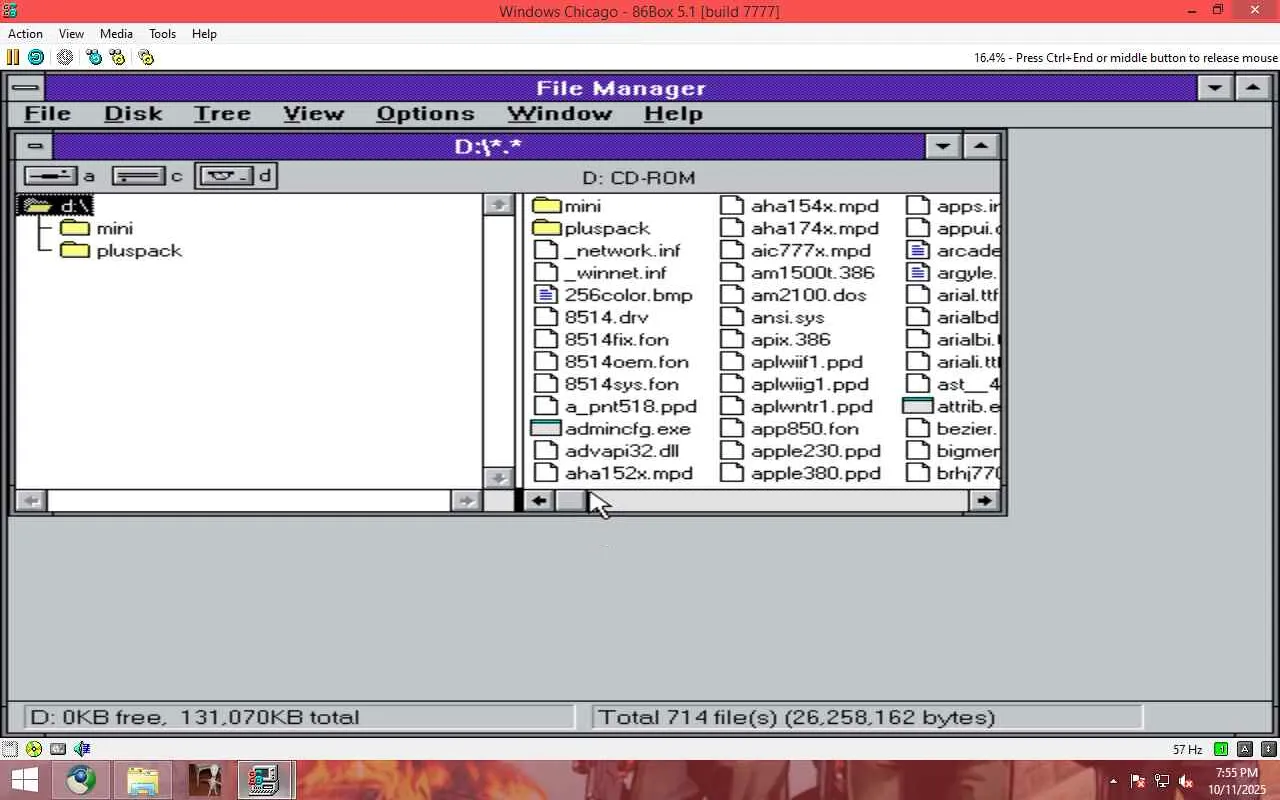Click the file list horizontal scroll thumb
The image size is (1280, 800).
coord(571,500)
